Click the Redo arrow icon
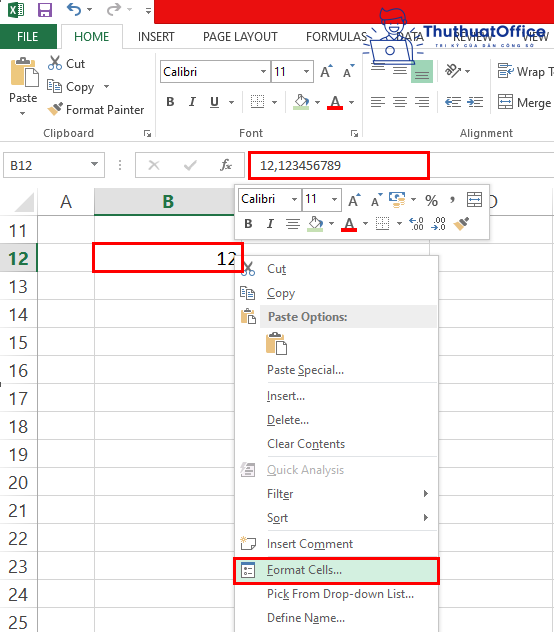 114,9
